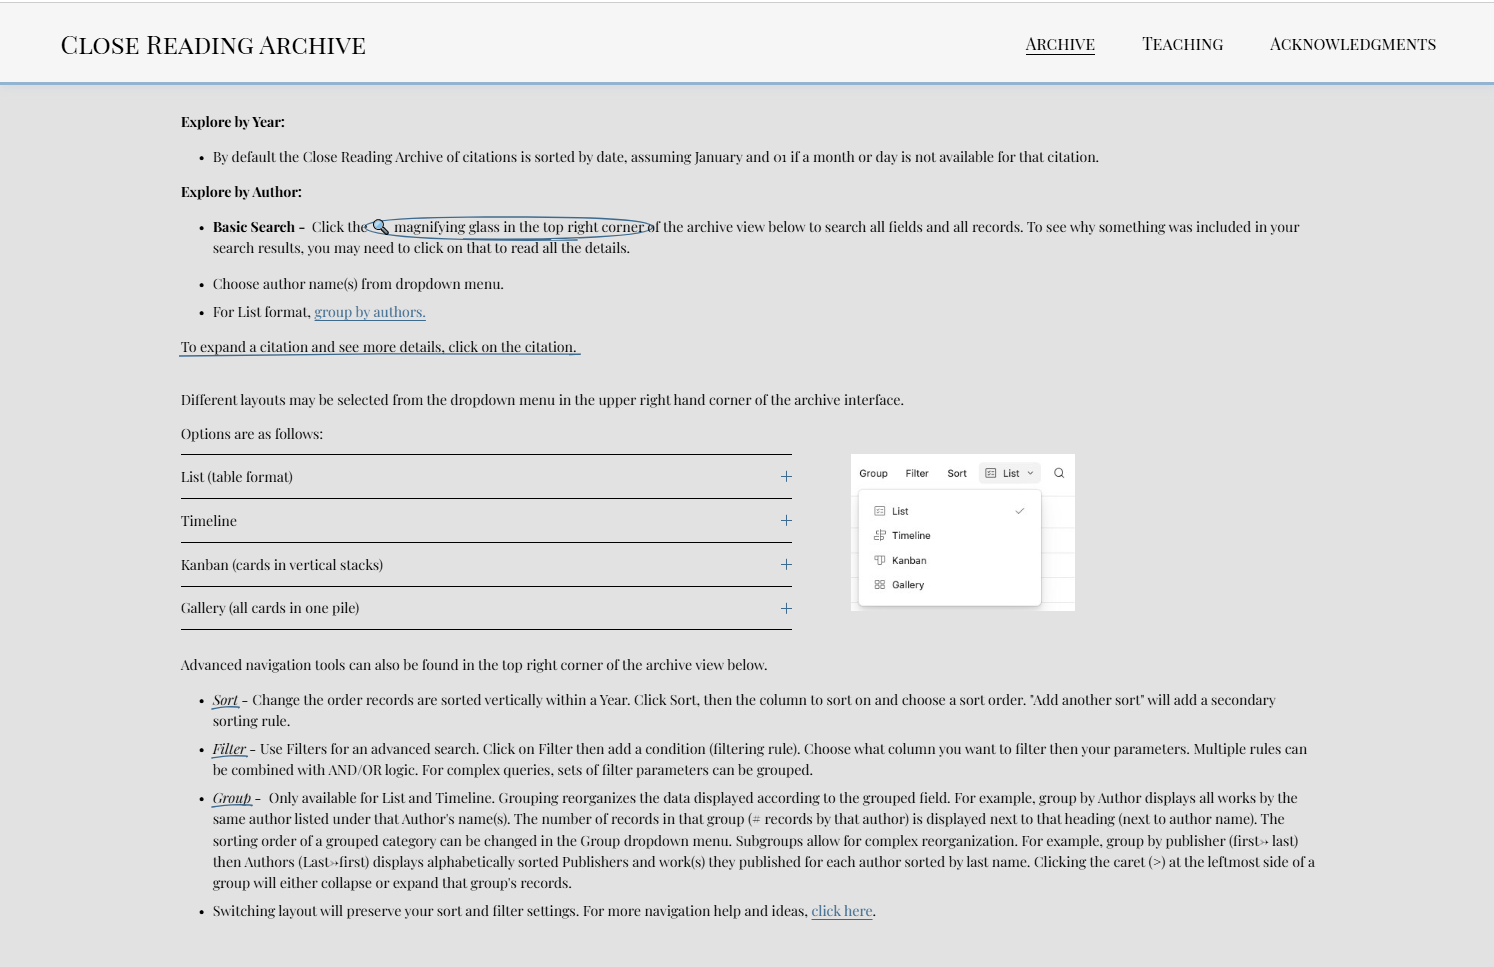The width and height of the screenshot is (1494, 967).
Task: Expand the Kanban (cards in vertical stacks) section
Action: click(x=786, y=565)
